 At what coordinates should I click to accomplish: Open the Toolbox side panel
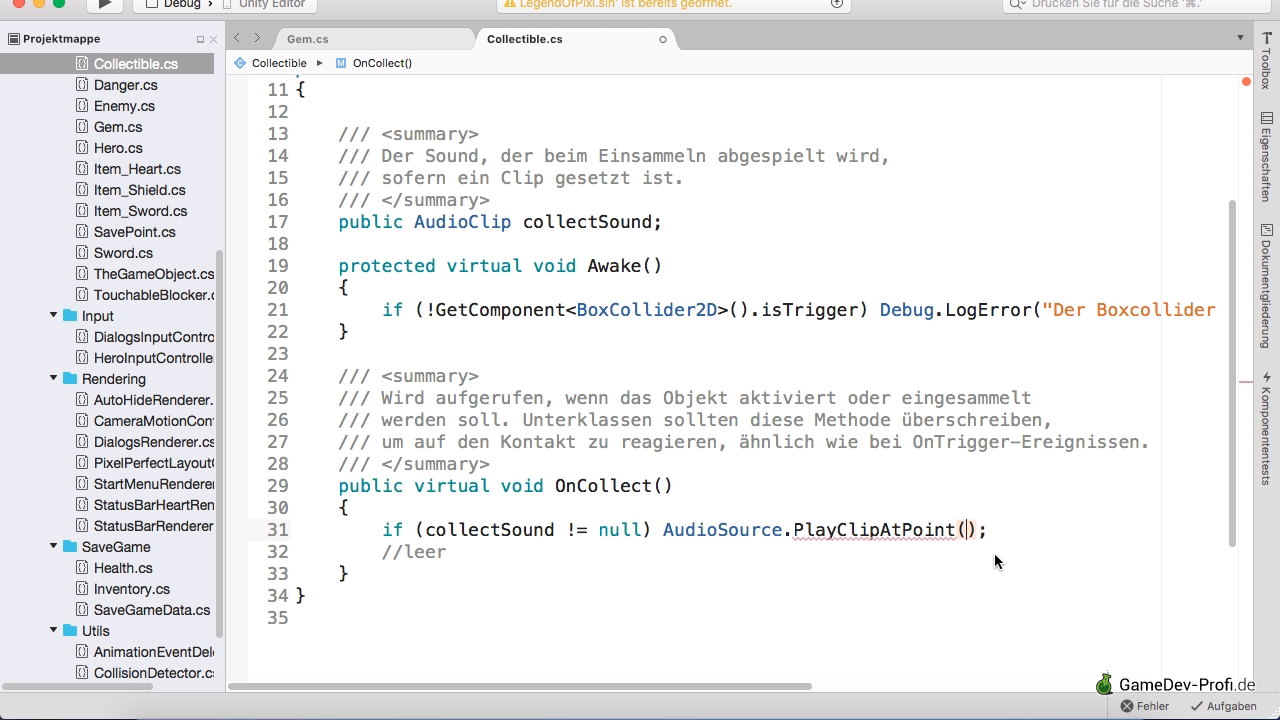point(1266,62)
